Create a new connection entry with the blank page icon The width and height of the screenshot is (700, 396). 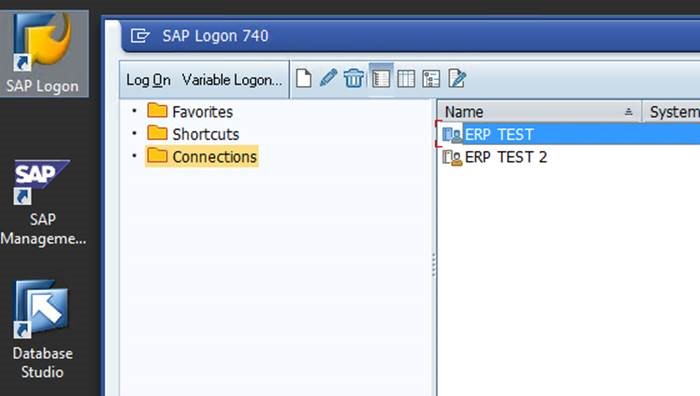coord(304,79)
